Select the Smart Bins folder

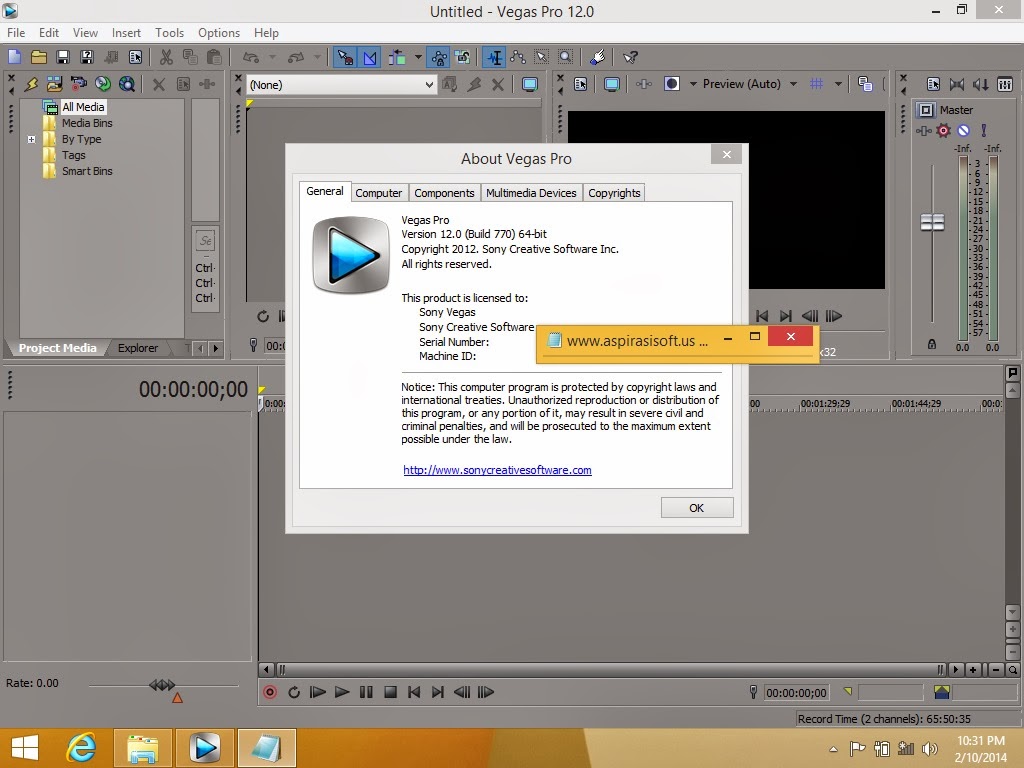[x=87, y=171]
